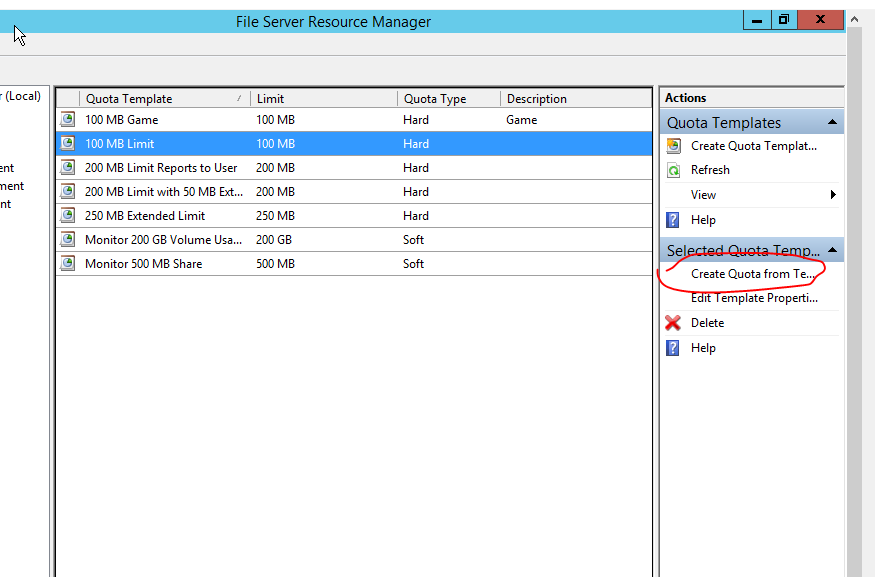
Task: Click the quota icon beside 100 MB Game
Action: pyautogui.click(x=66, y=119)
